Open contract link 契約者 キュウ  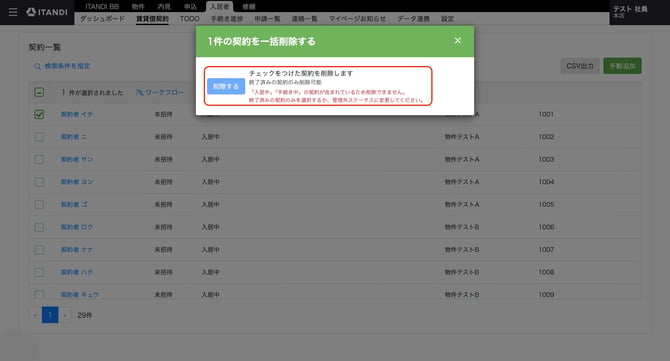tap(79, 295)
